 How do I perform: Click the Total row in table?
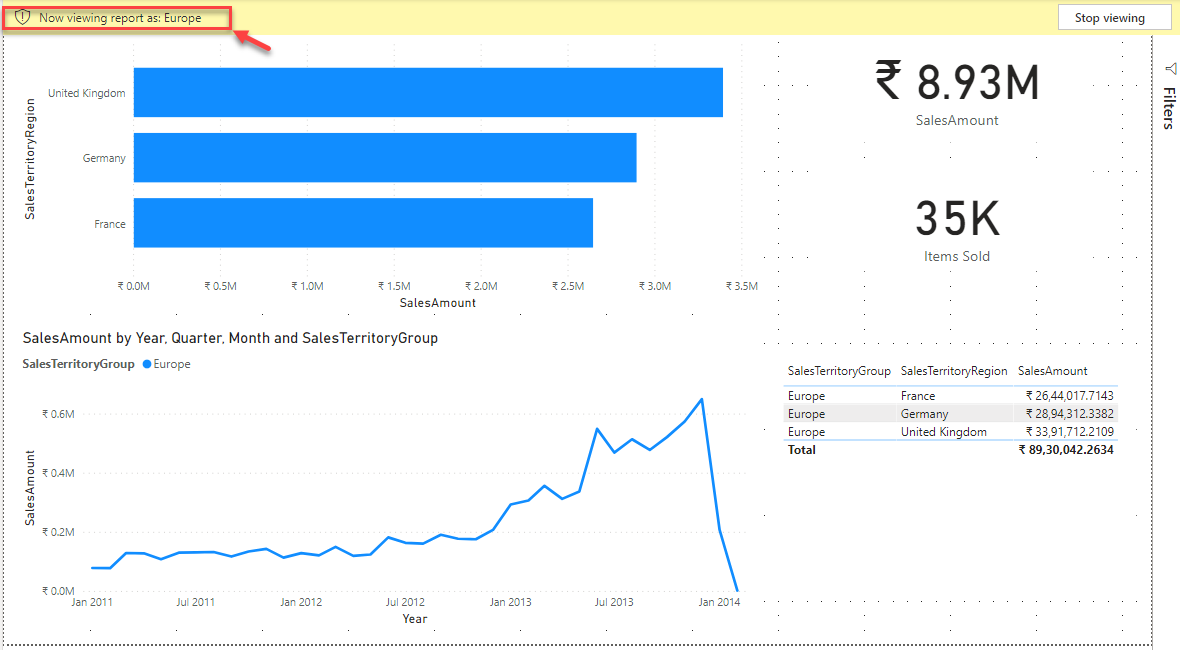point(801,450)
